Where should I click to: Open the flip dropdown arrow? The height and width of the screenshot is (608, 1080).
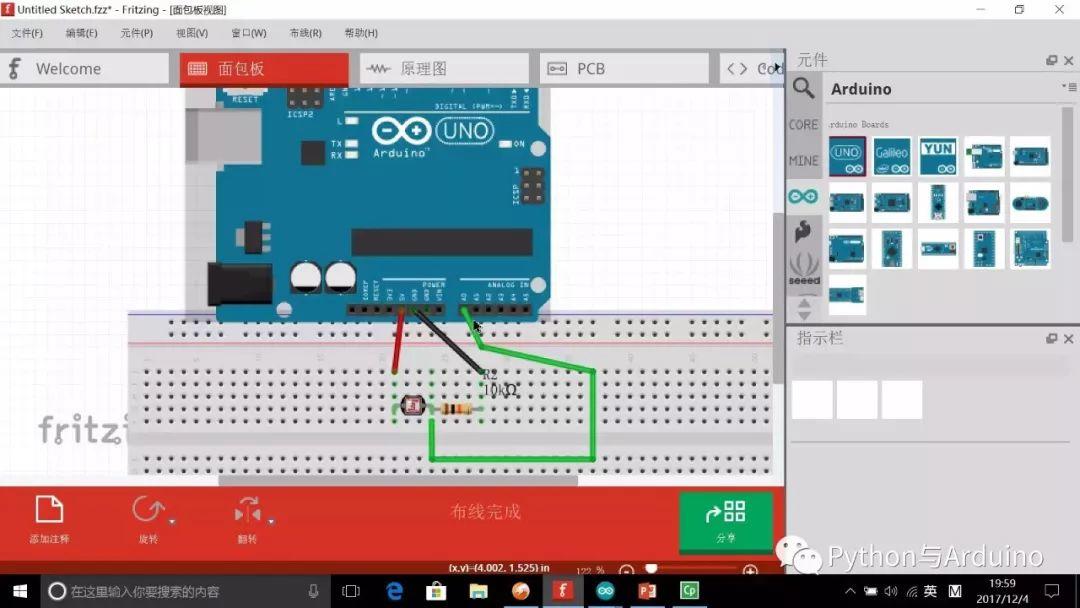click(271, 522)
